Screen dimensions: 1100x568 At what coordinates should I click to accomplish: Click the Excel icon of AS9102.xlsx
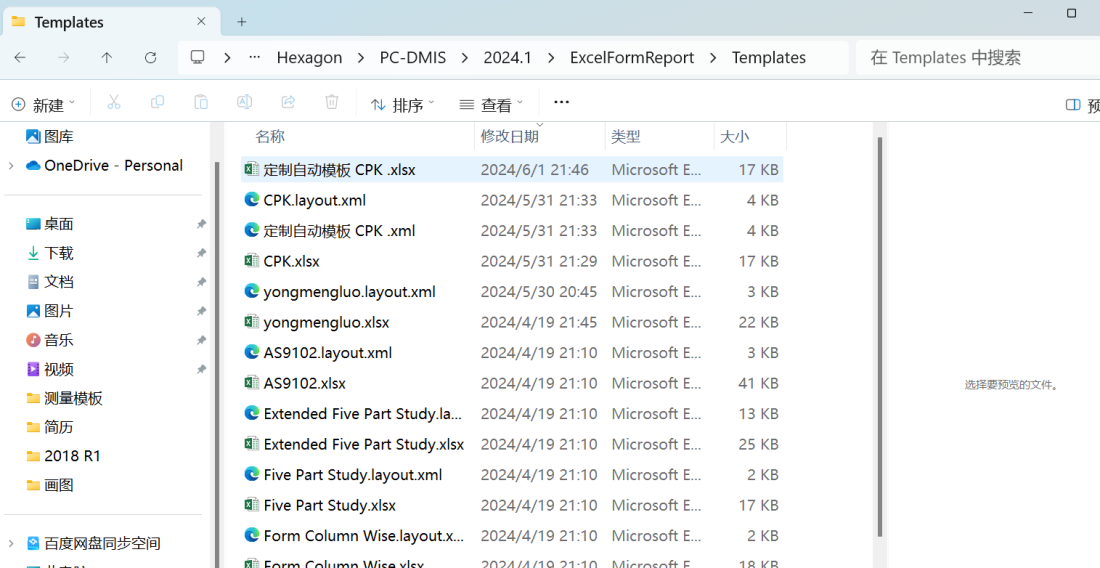251,383
